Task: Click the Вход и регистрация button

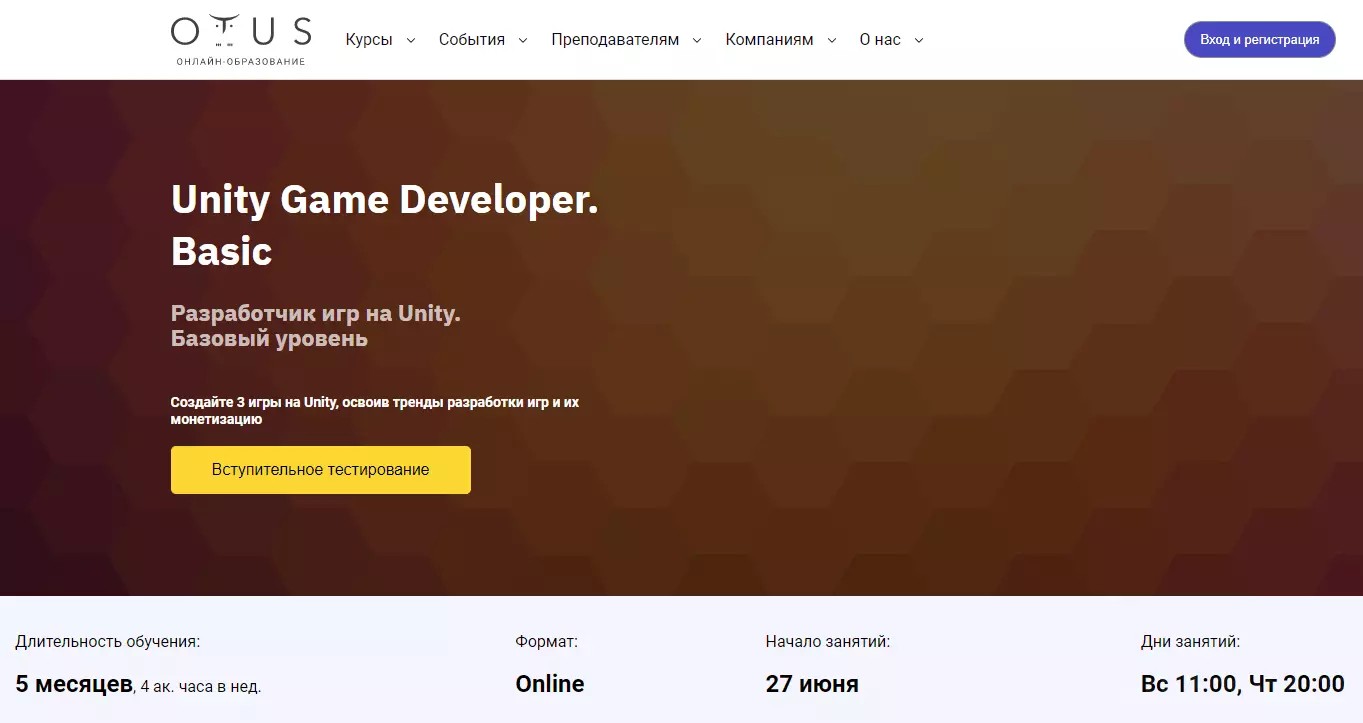Action: click(1260, 40)
